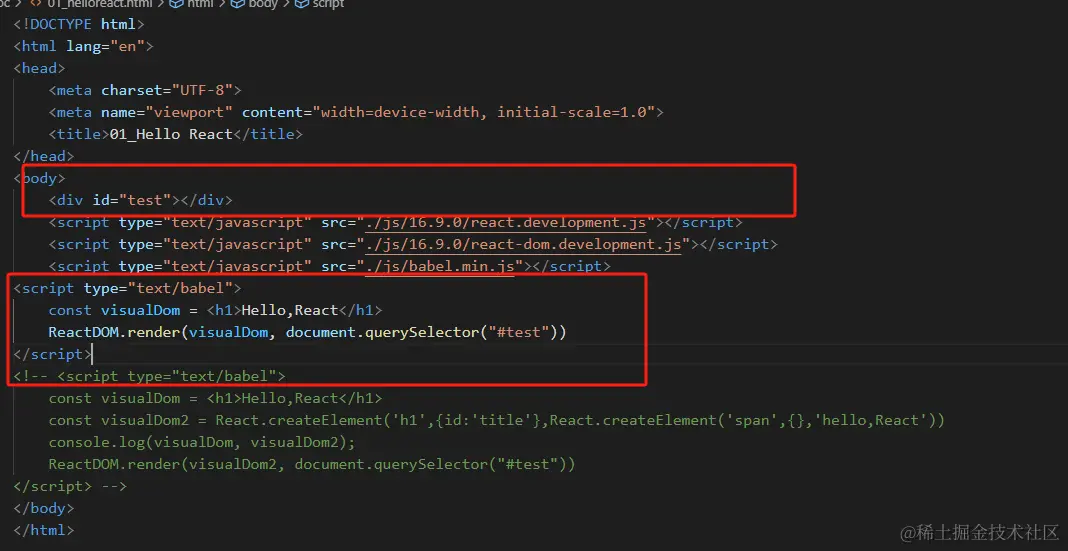Click the title text 01_Hello React
This screenshot has height=551, width=1068.
pos(171,134)
